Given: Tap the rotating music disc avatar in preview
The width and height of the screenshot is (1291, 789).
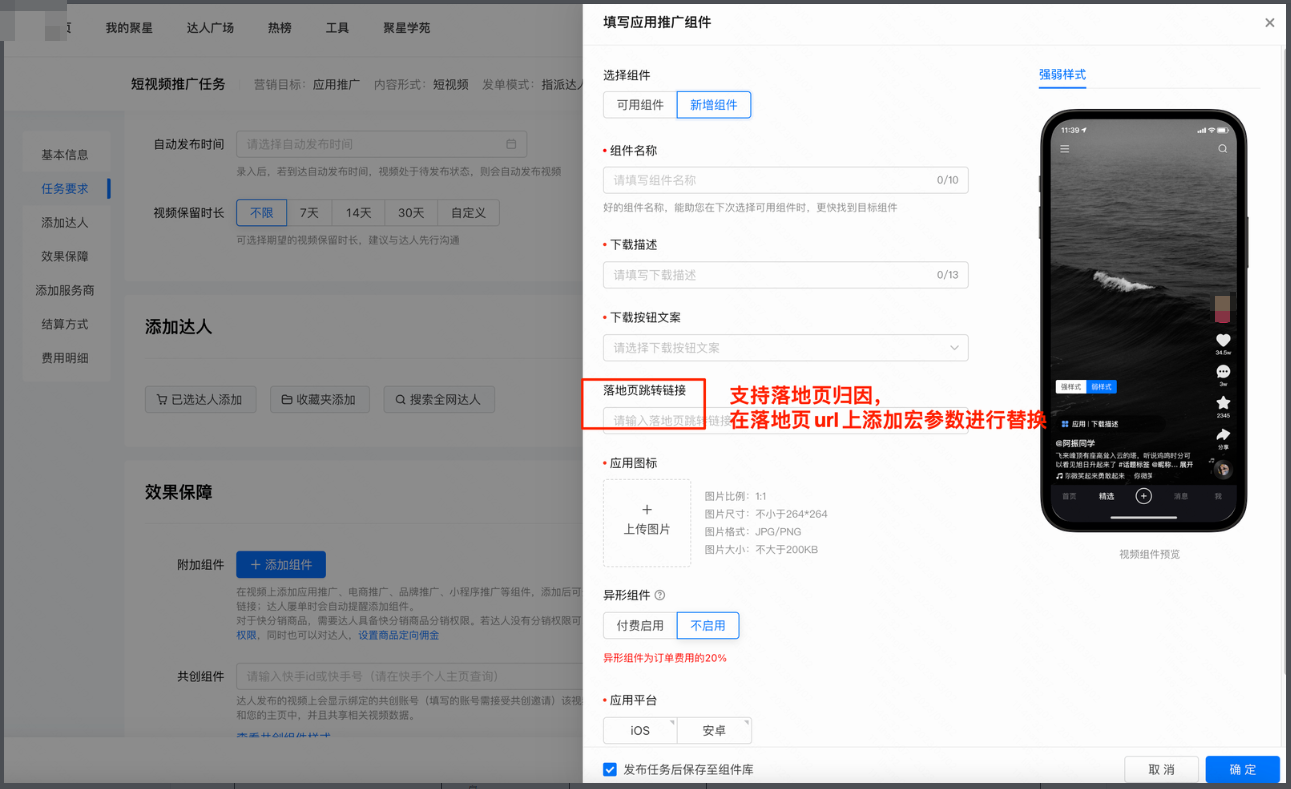Looking at the screenshot, I should pos(1222,469).
